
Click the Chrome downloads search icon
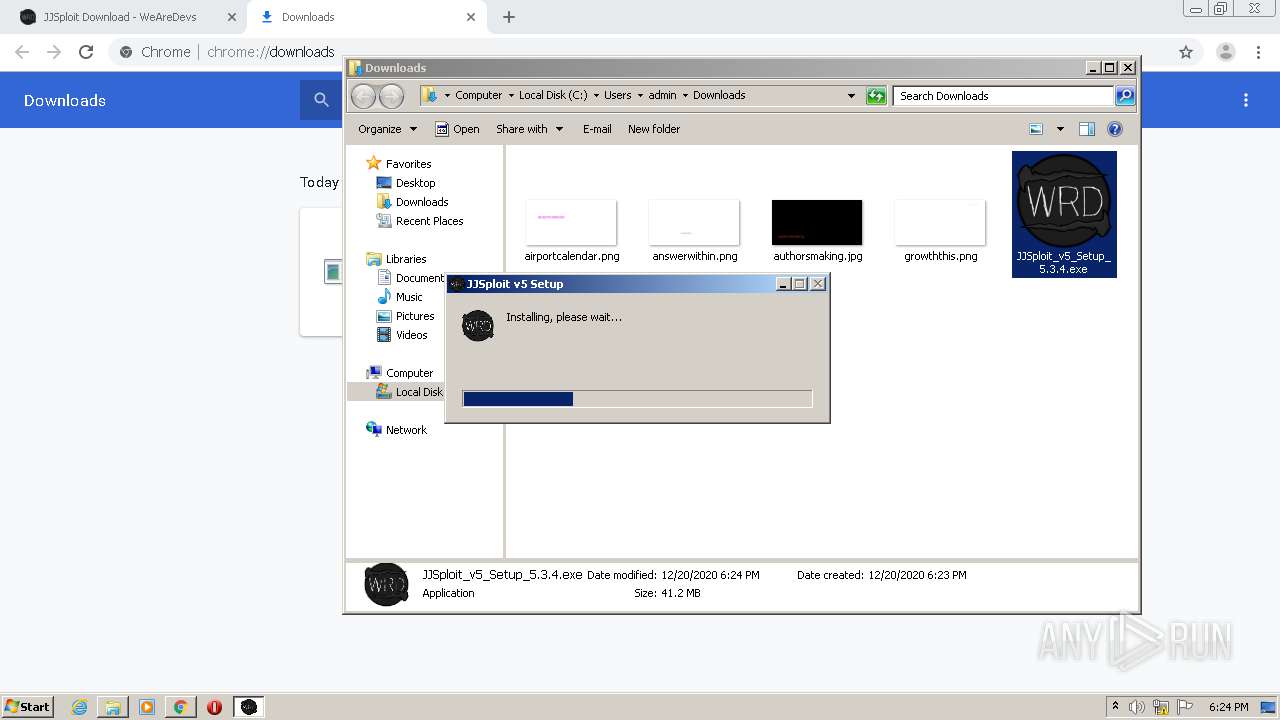click(321, 100)
